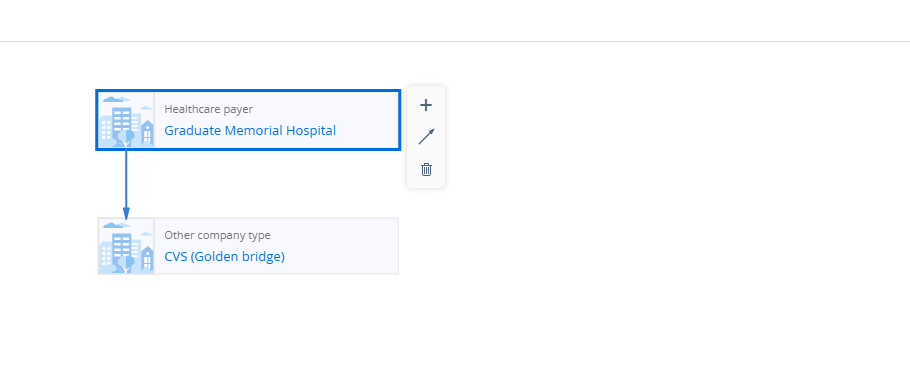Click CVS (Golden bridge) building thumbnail
The height and width of the screenshot is (387, 910).
127,246
